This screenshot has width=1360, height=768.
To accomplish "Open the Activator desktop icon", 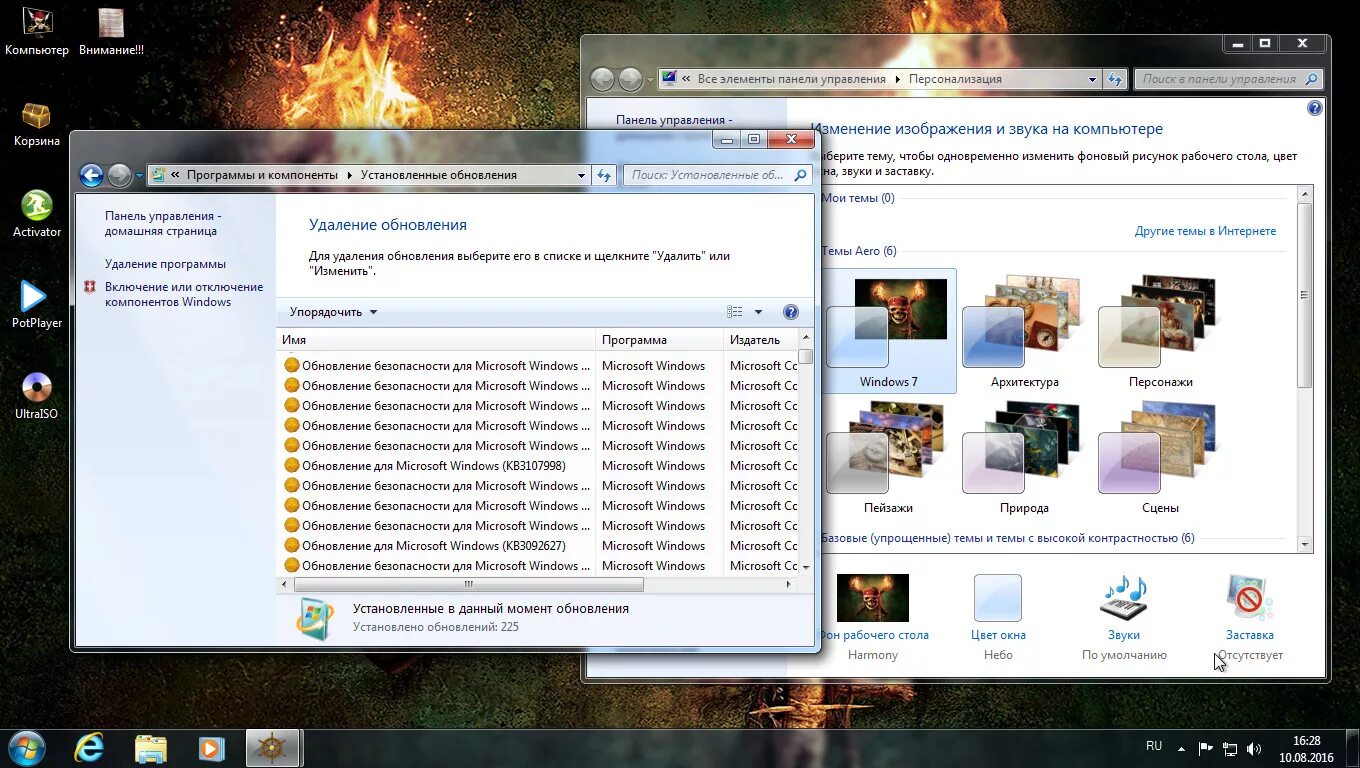I will [36, 206].
